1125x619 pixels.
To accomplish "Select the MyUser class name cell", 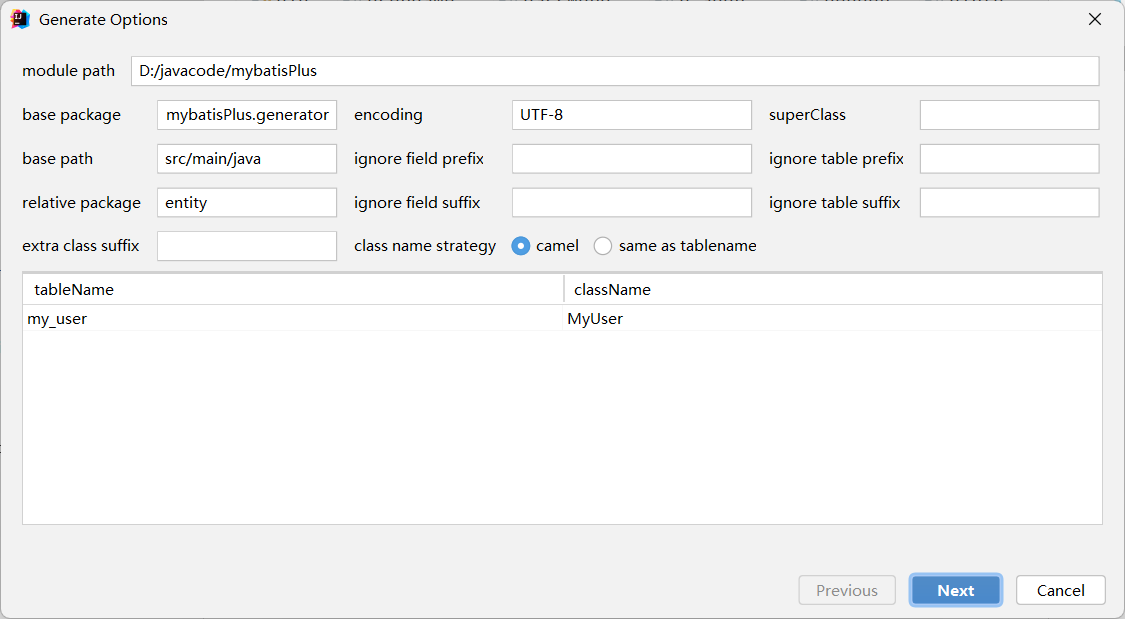I will click(833, 318).
